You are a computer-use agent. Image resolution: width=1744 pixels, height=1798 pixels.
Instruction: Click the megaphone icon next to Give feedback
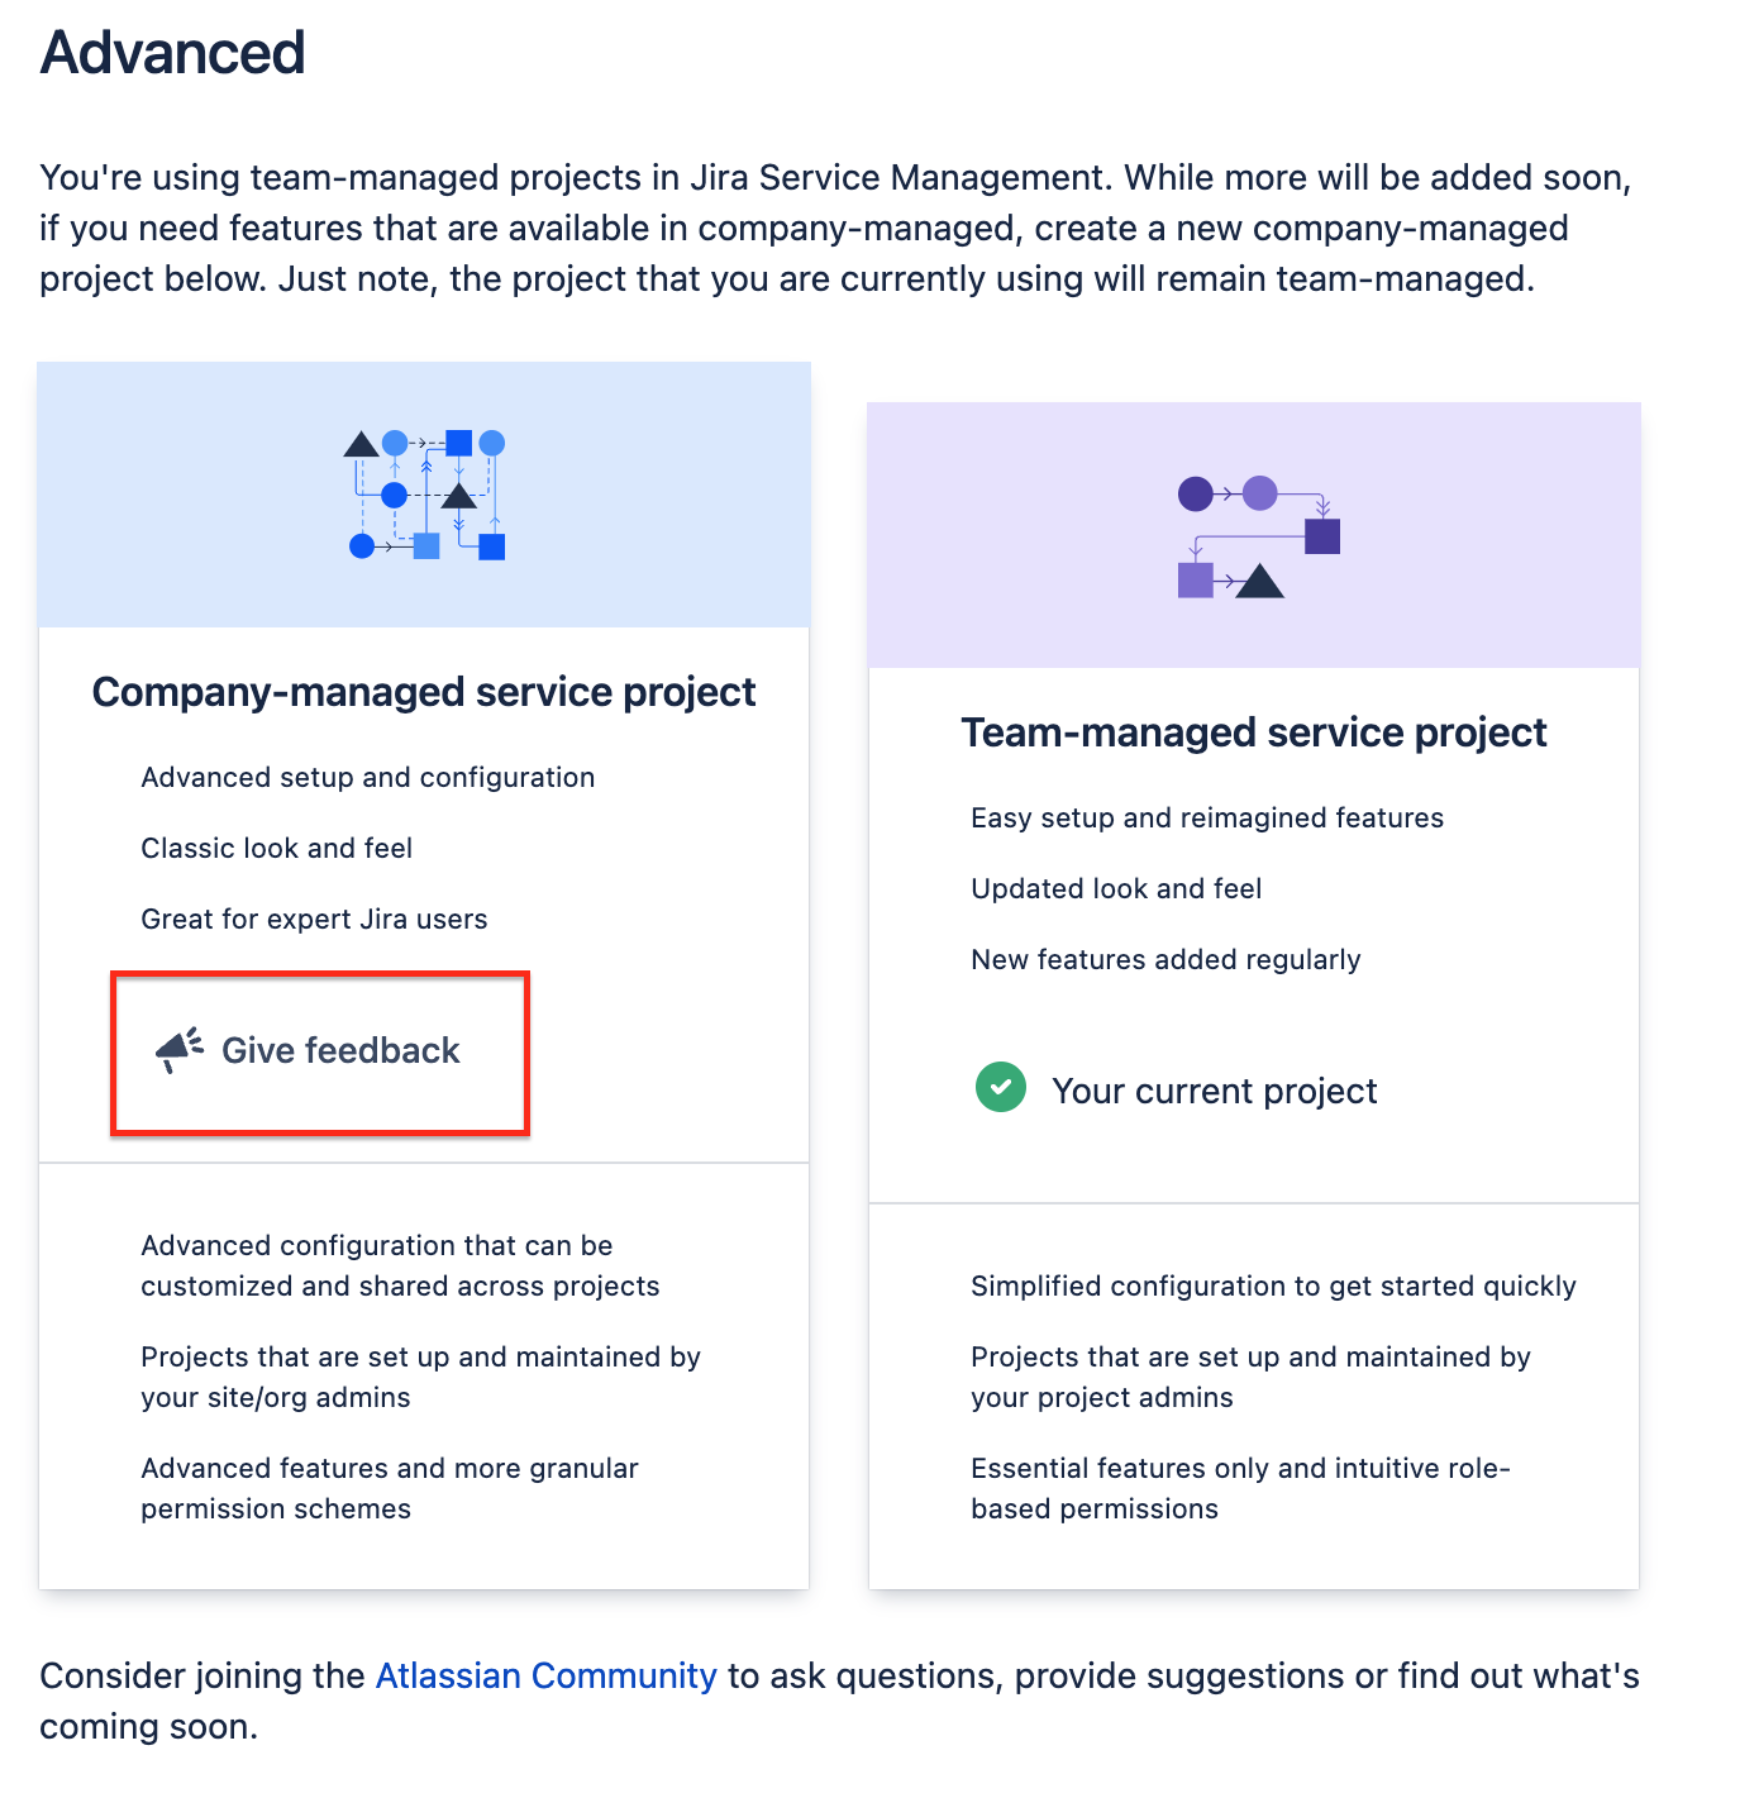pyautogui.click(x=178, y=1050)
